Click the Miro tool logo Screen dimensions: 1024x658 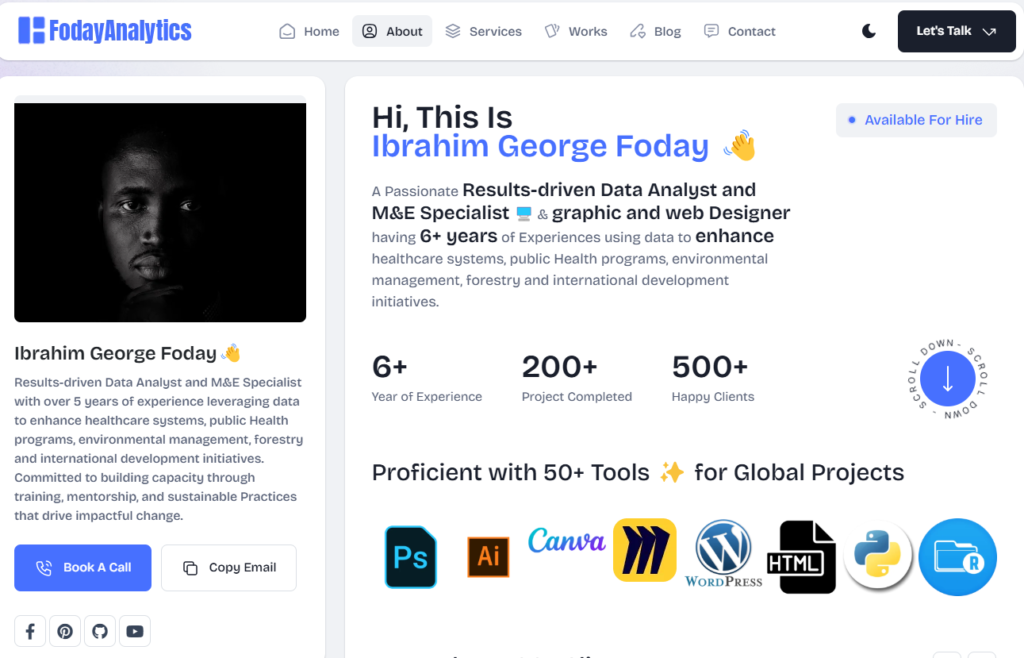[x=644, y=549]
